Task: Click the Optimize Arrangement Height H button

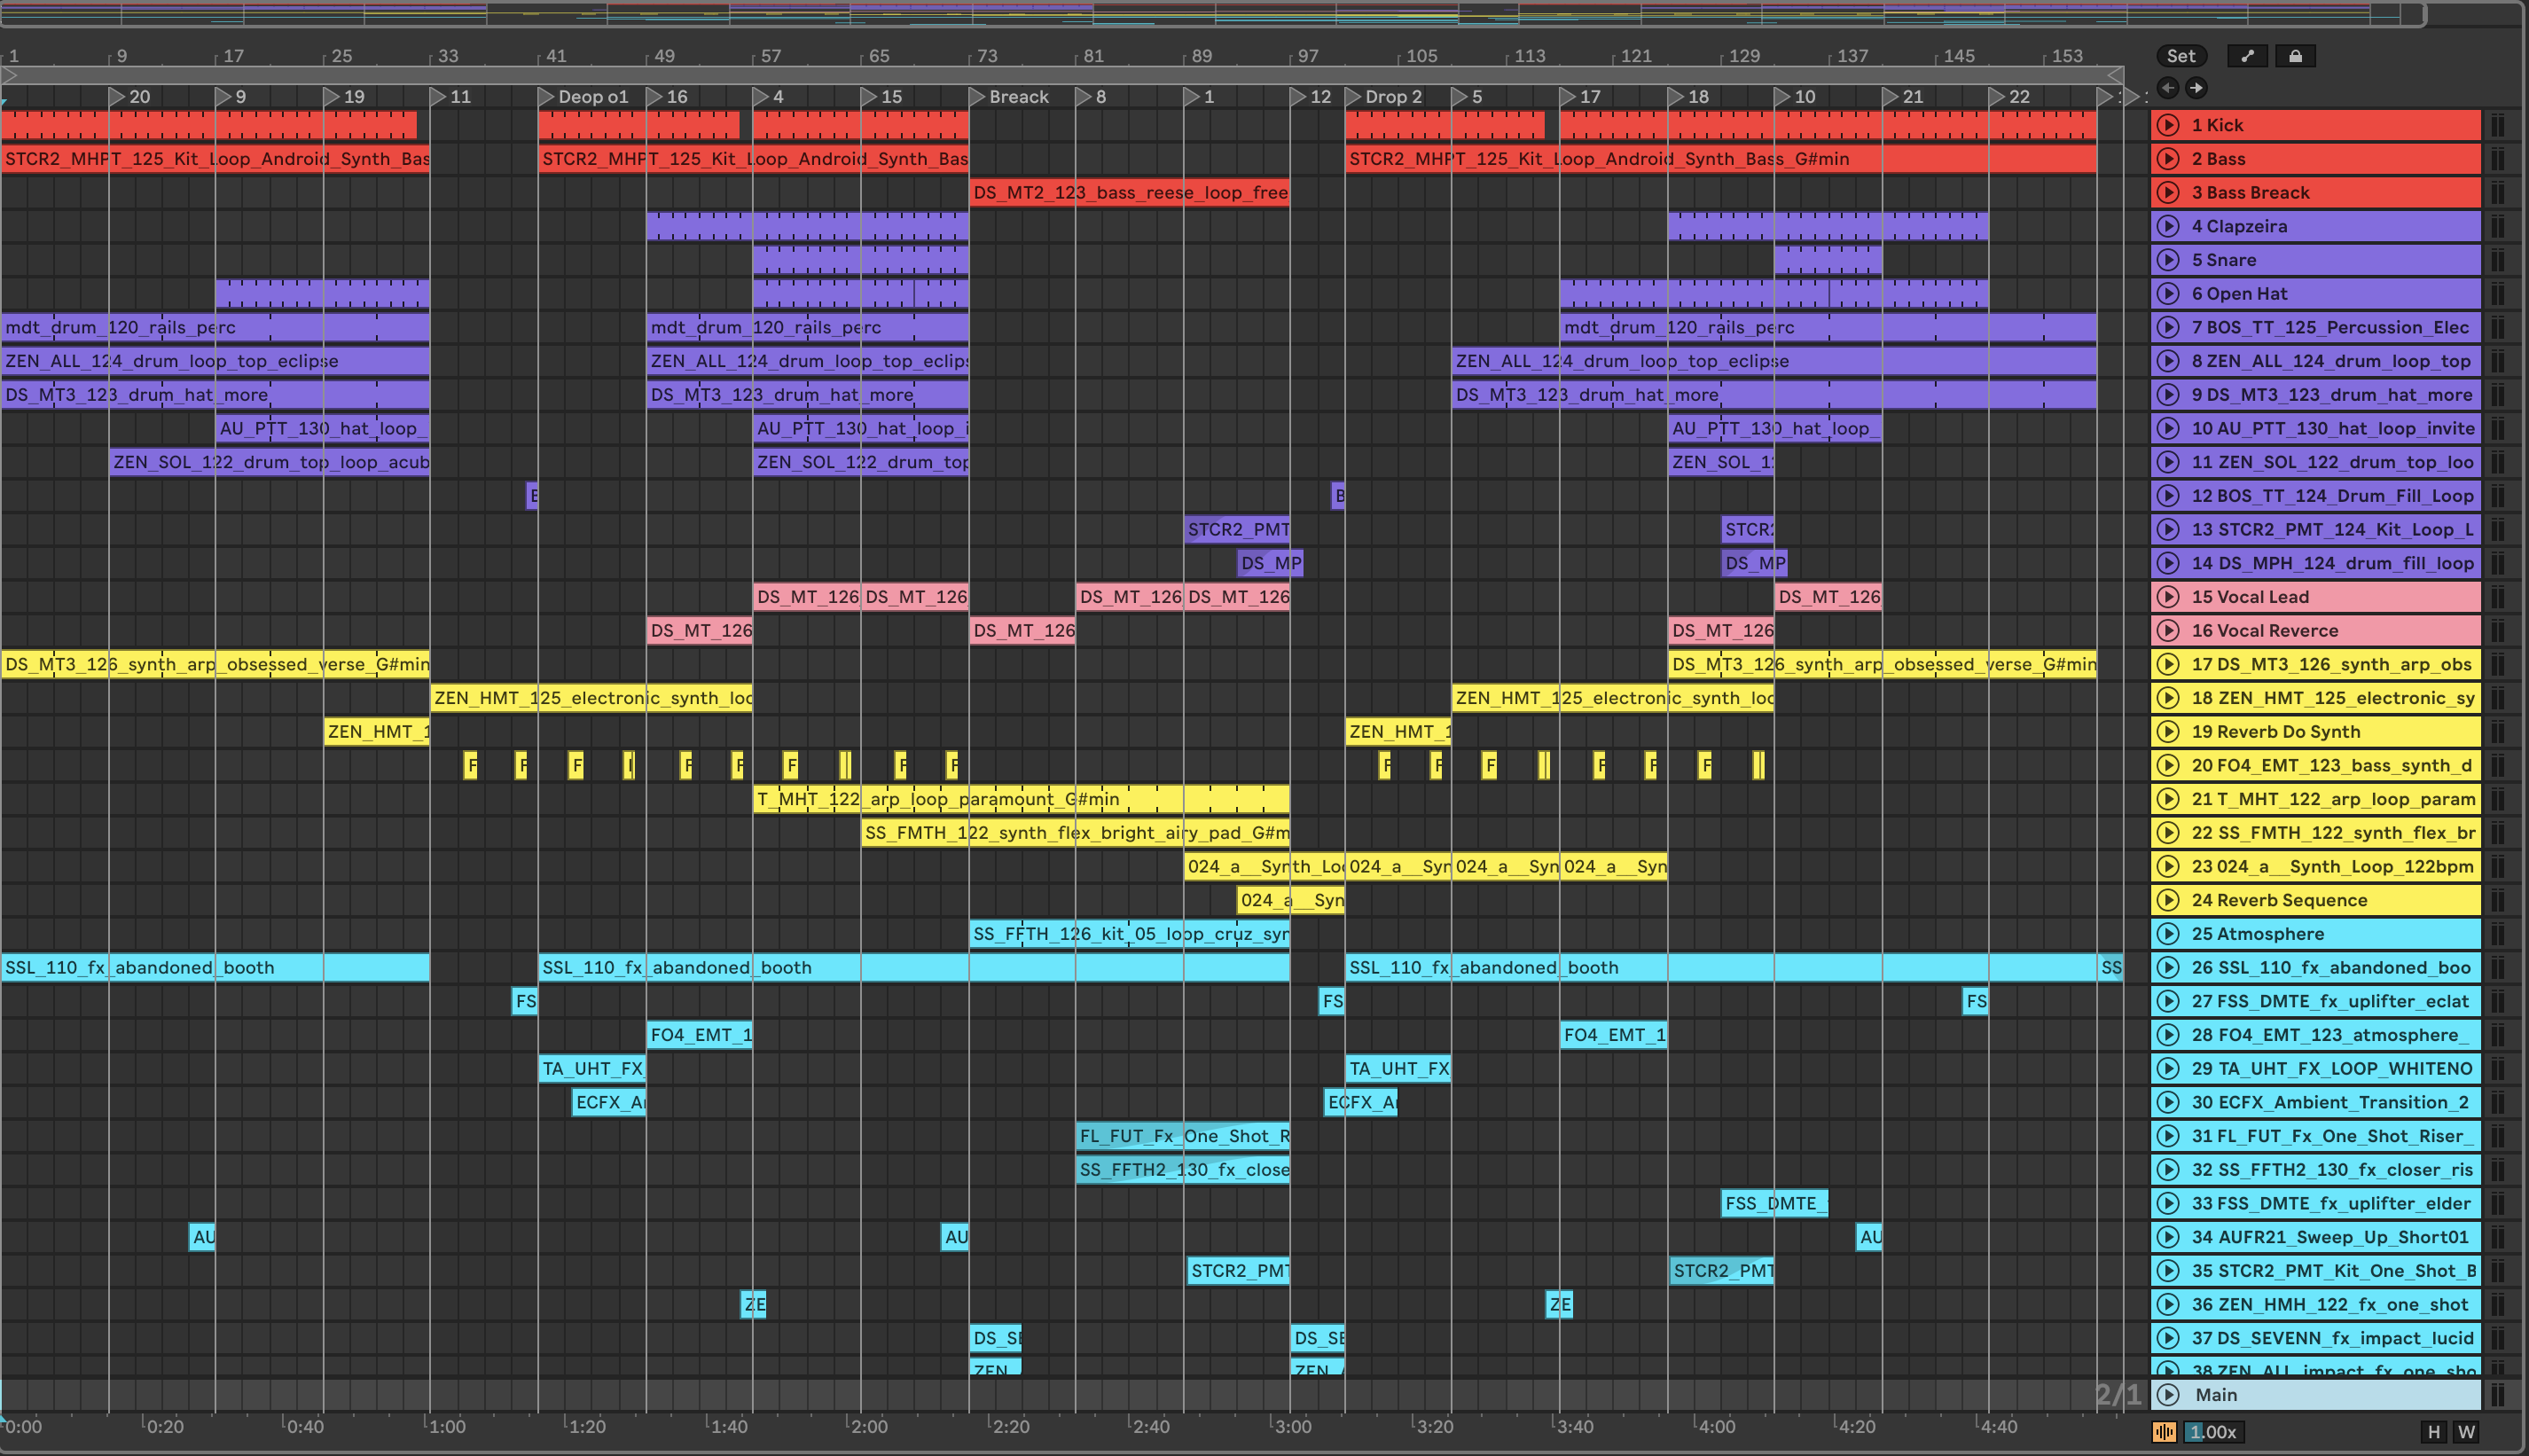Action: [2434, 1432]
